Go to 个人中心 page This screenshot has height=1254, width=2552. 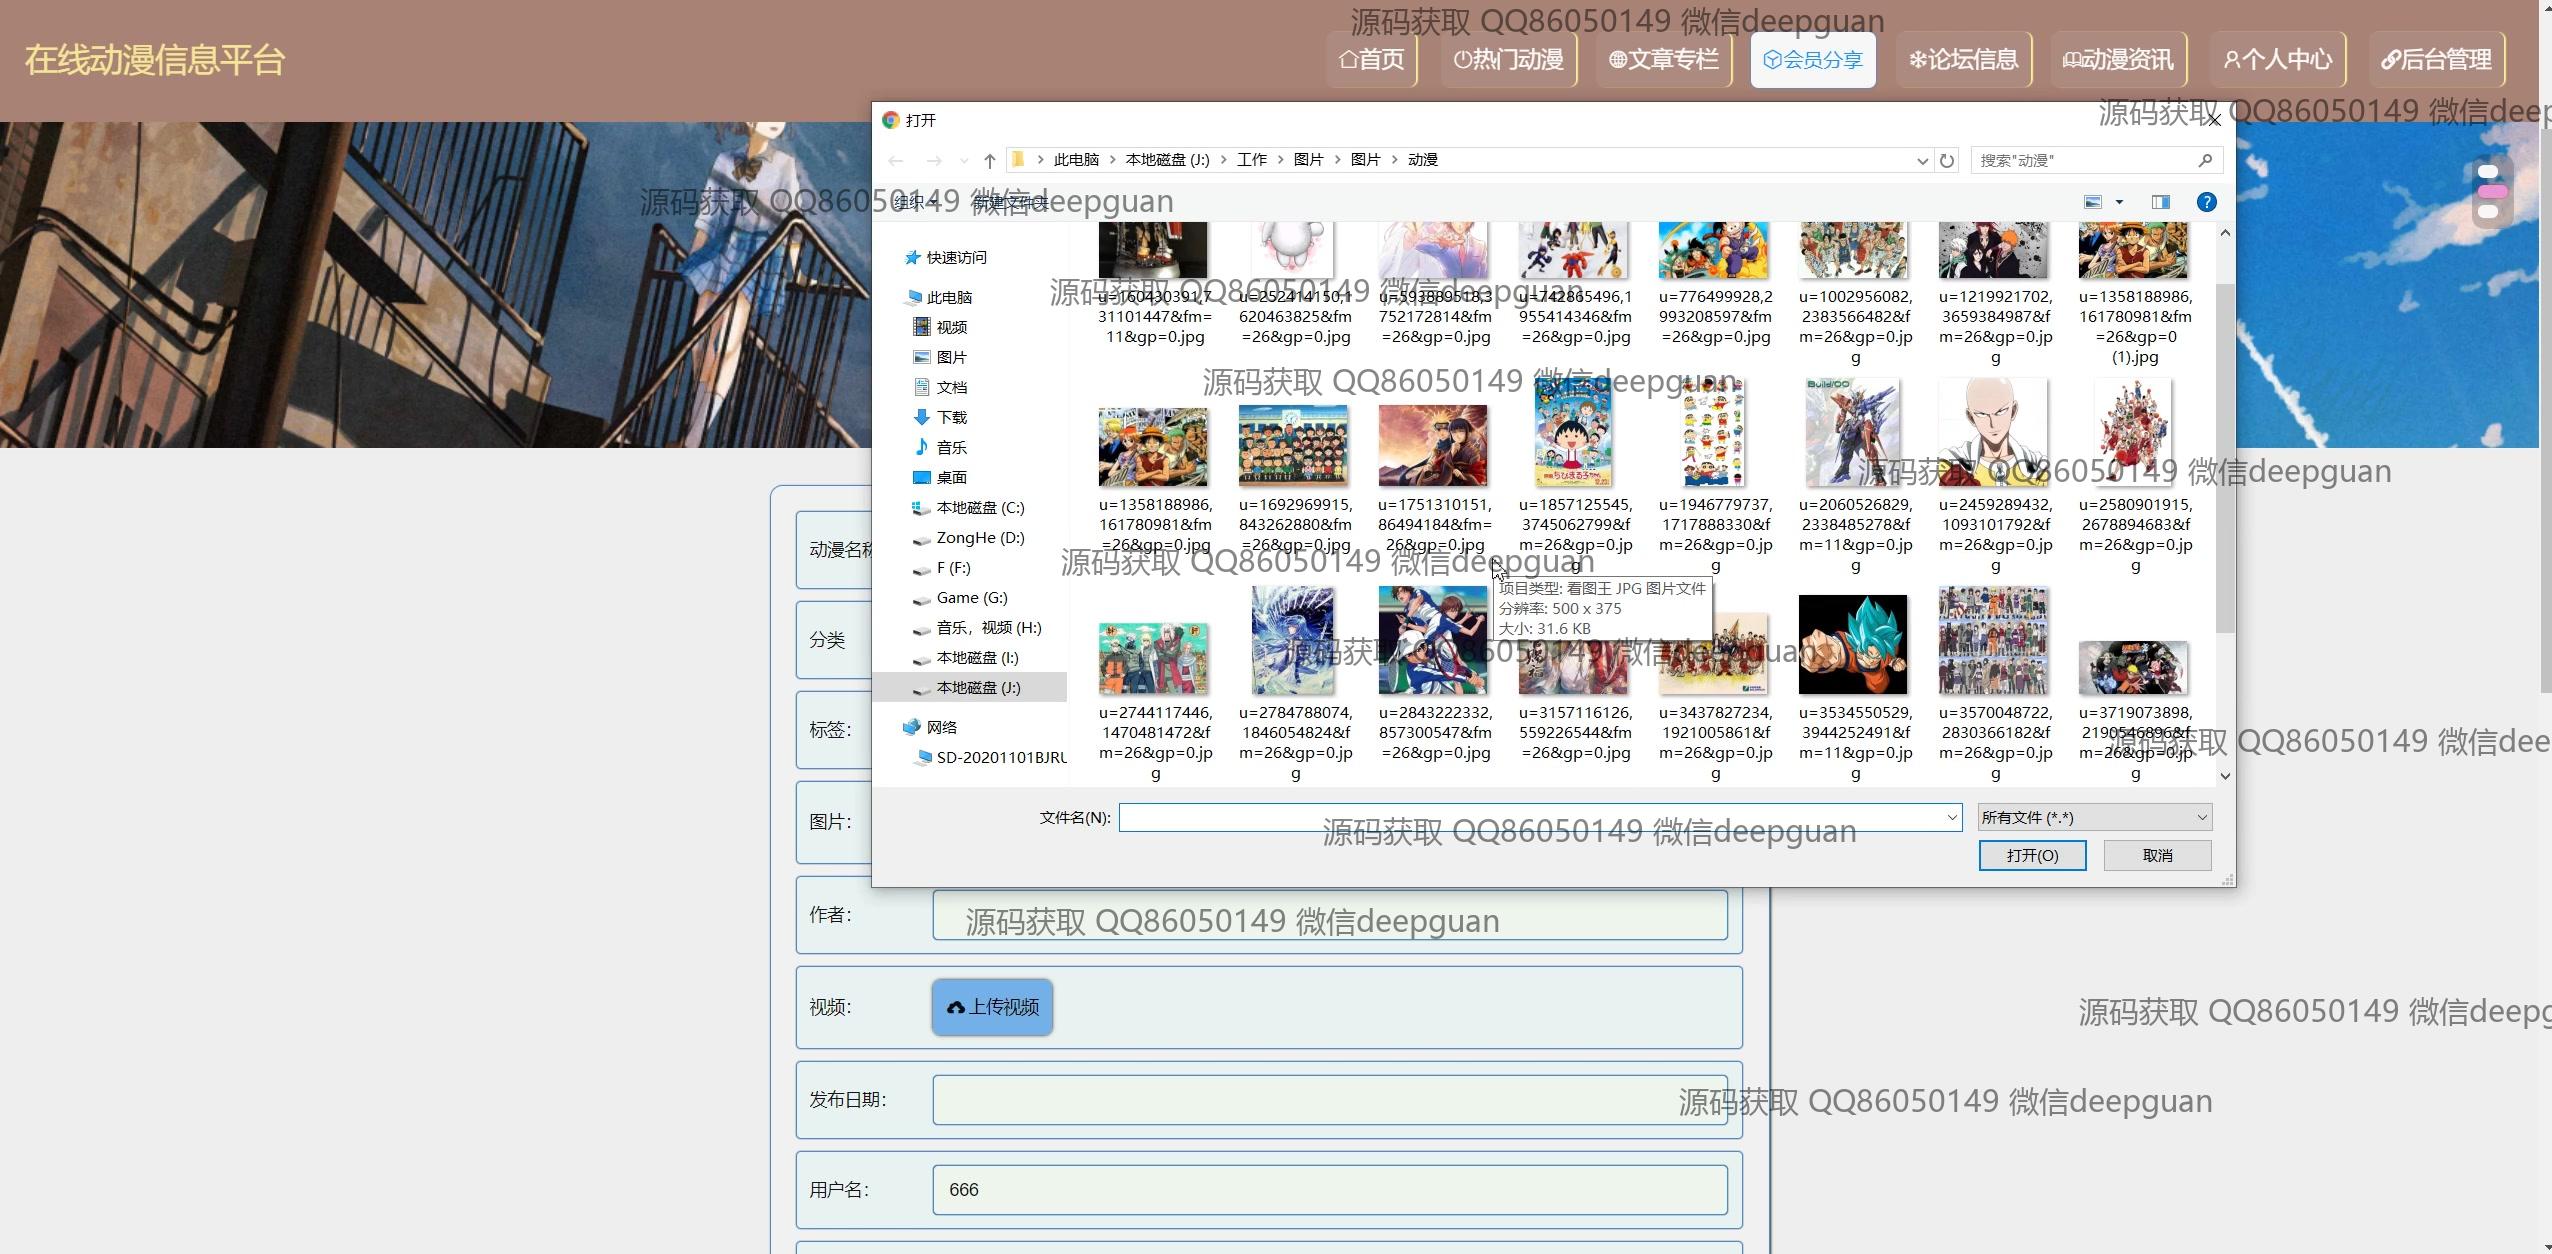tap(2278, 60)
